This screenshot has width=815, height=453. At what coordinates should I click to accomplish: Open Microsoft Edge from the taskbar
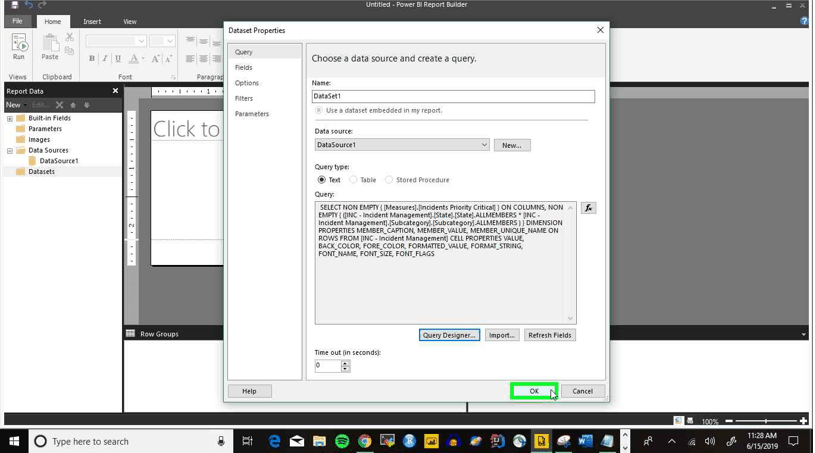pyautogui.click(x=274, y=441)
